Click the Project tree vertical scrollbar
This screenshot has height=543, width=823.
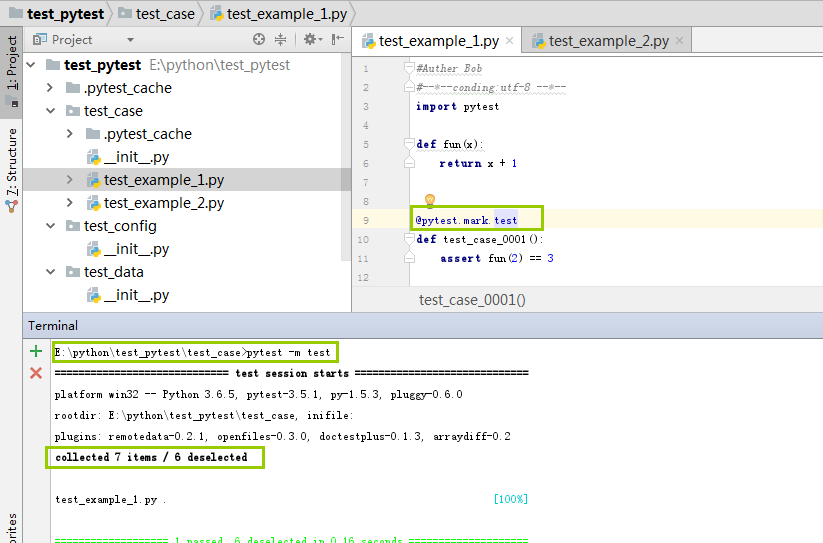tap(346, 157)
